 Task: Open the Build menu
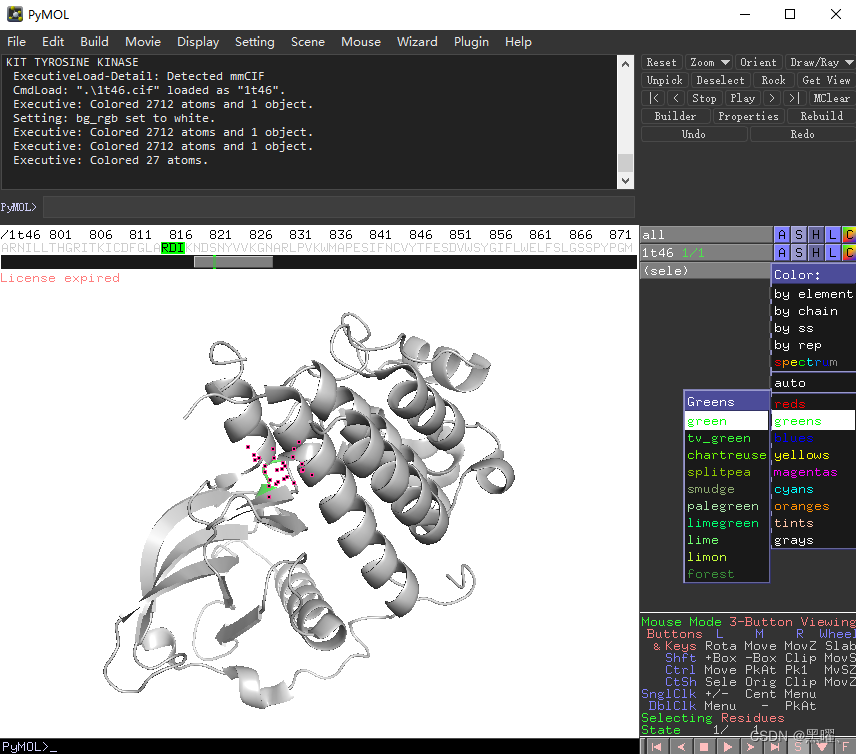(x=94, y=41)
